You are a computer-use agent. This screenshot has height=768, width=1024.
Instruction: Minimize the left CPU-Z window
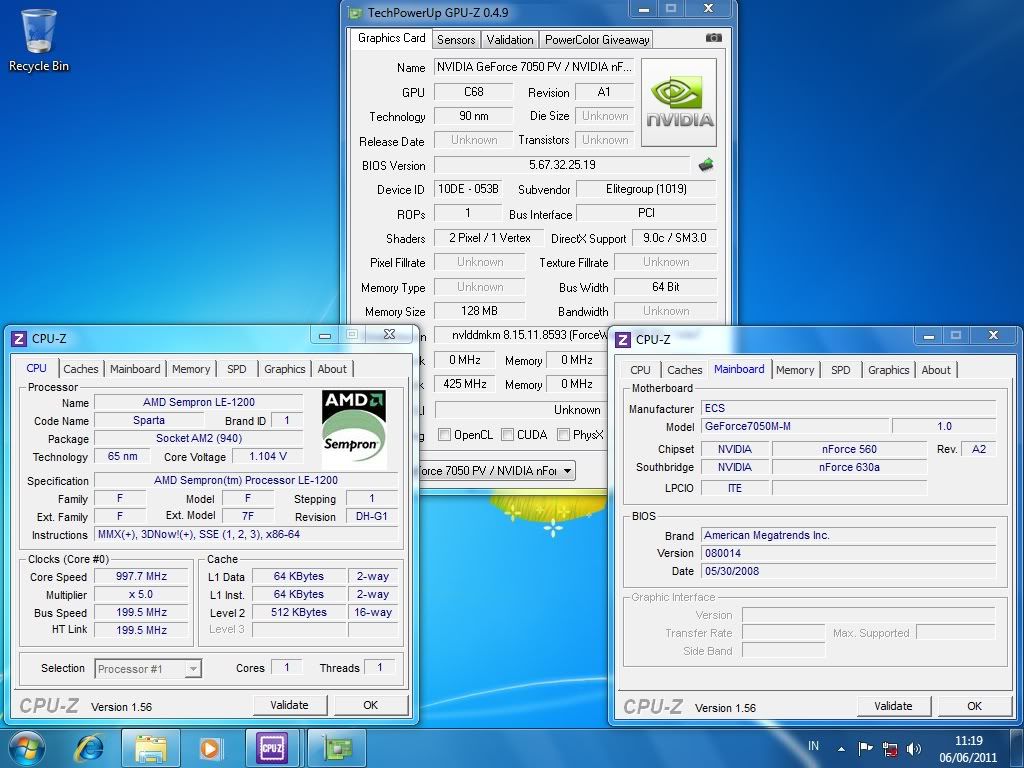coord(325,336)
